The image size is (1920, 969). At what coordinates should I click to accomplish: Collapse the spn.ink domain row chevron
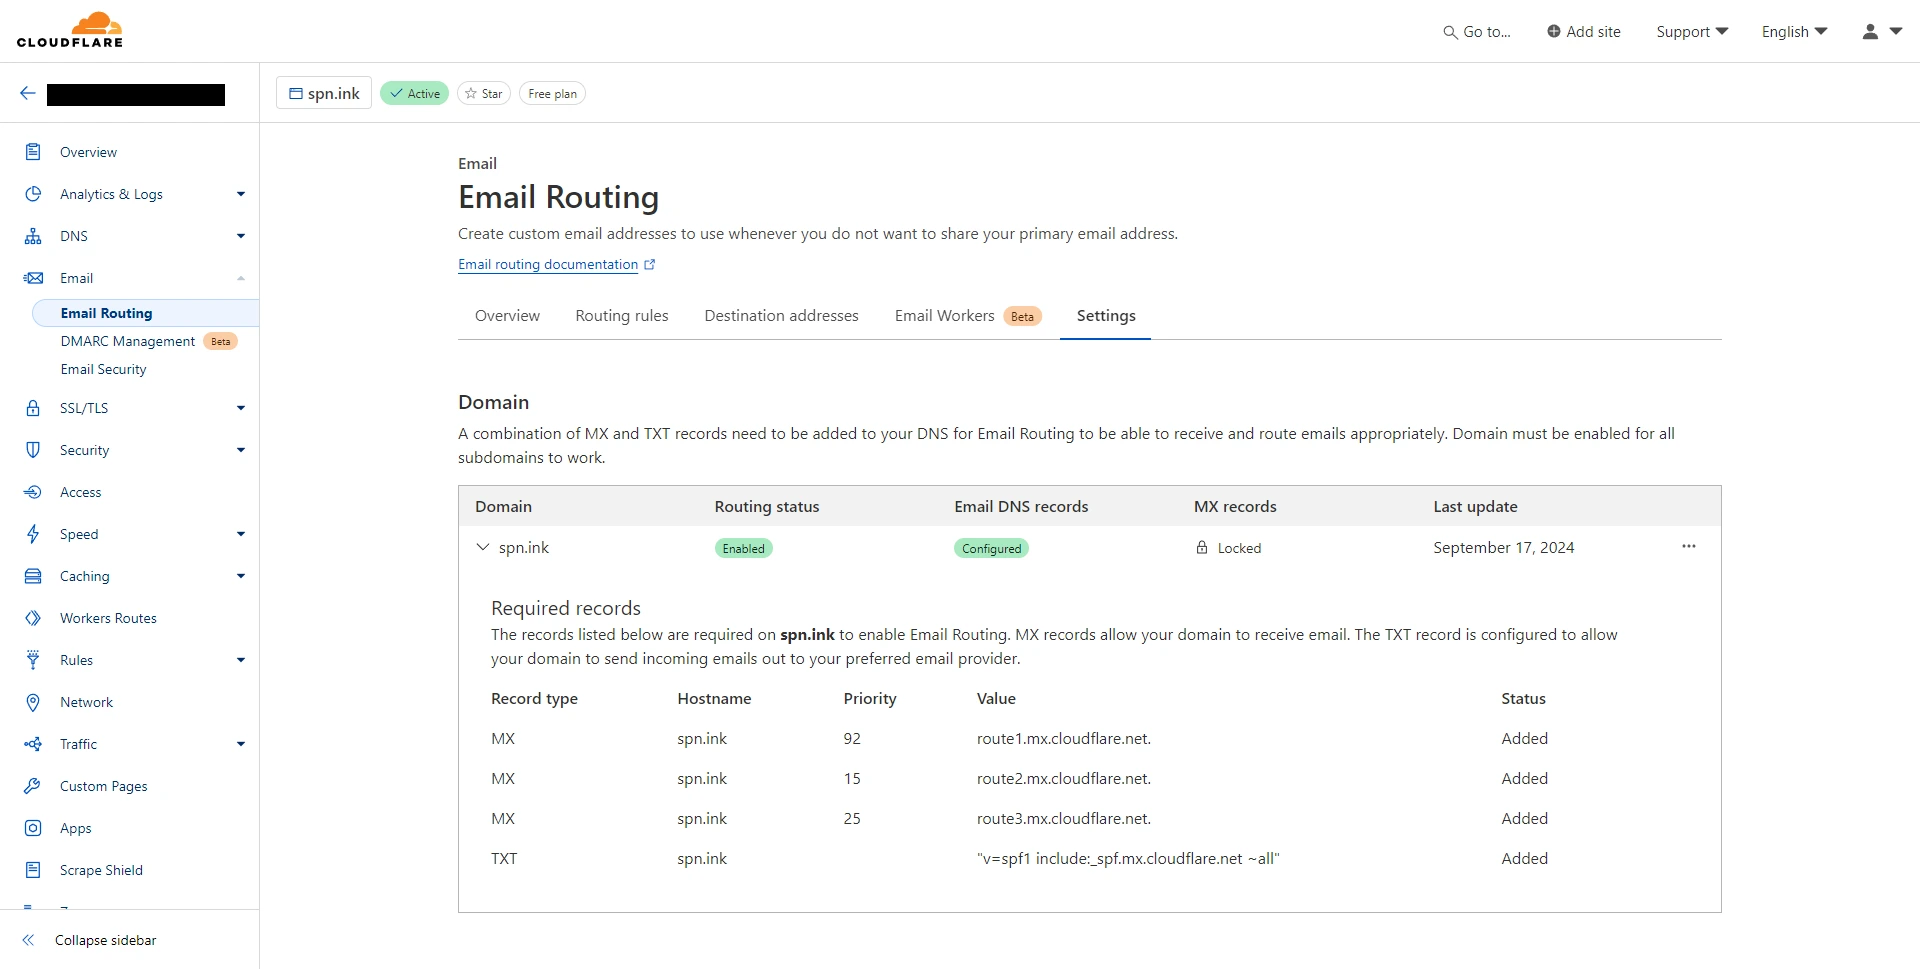[x=483, y=547]
